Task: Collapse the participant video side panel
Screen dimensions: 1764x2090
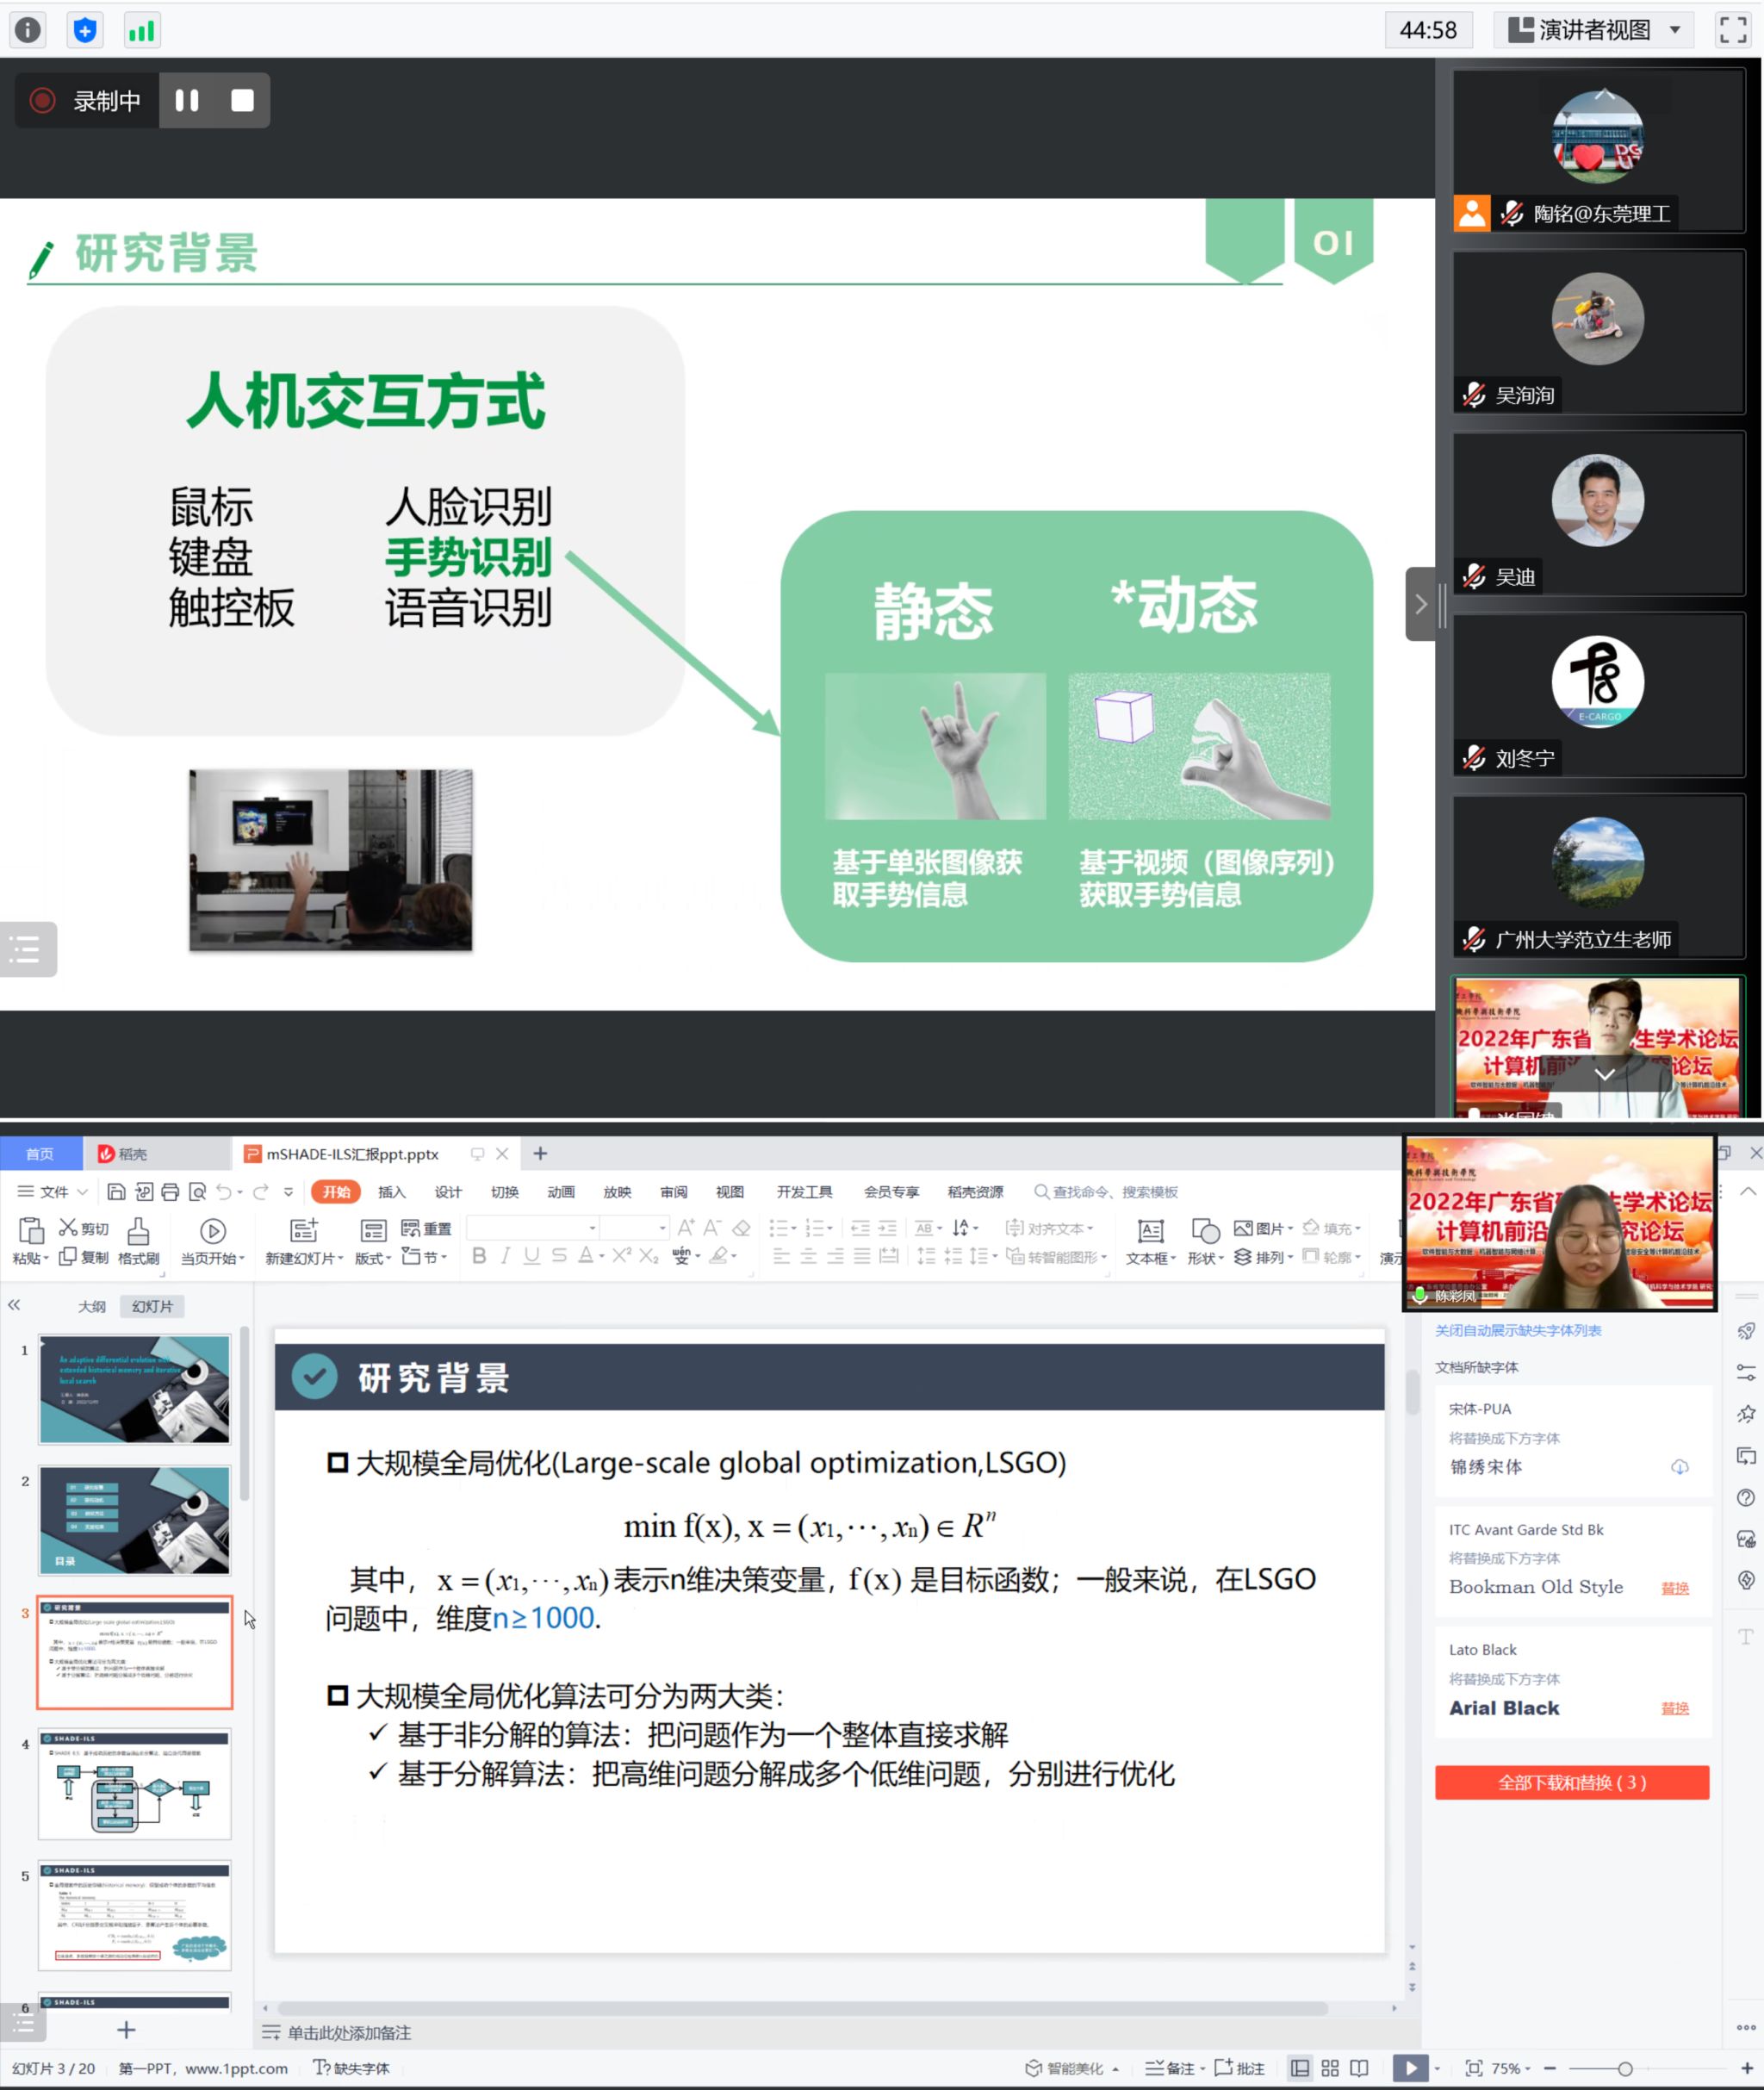Action: tap(1420, 604)
